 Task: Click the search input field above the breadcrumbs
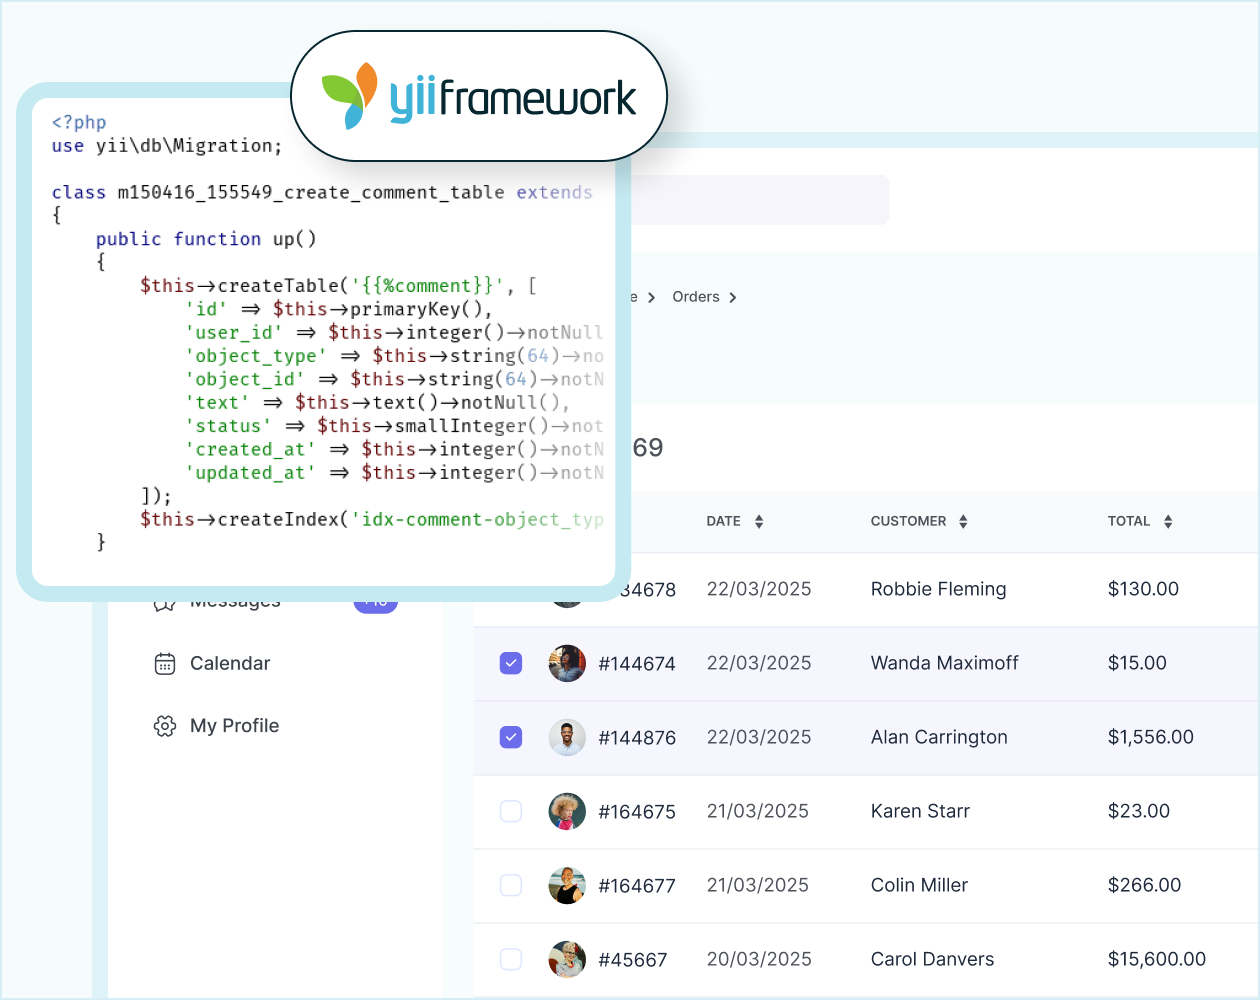coord(760,200)
